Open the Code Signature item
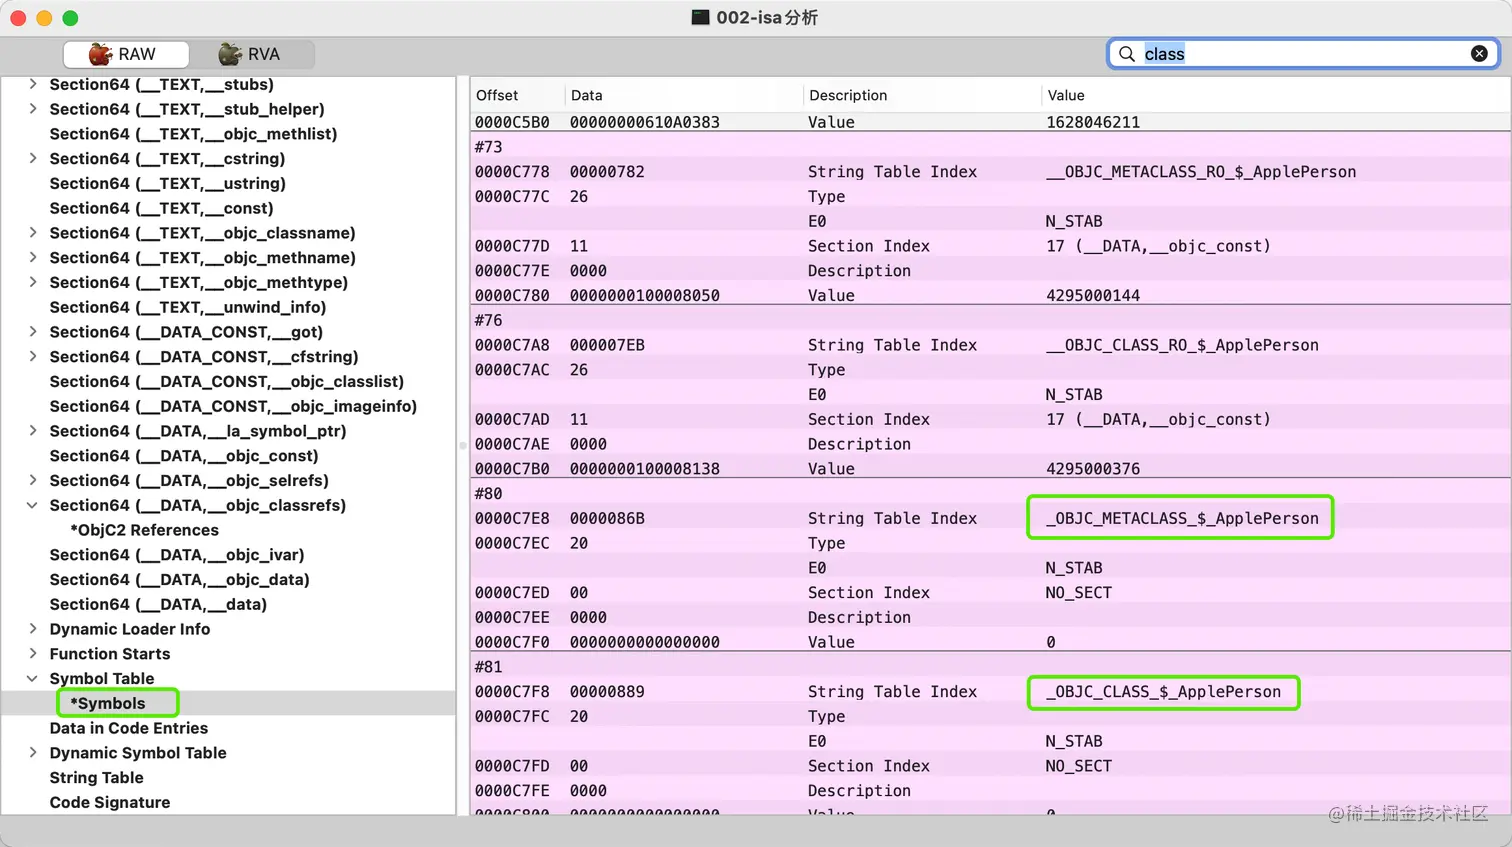The image size is (1512, 847). pos(110,802)
